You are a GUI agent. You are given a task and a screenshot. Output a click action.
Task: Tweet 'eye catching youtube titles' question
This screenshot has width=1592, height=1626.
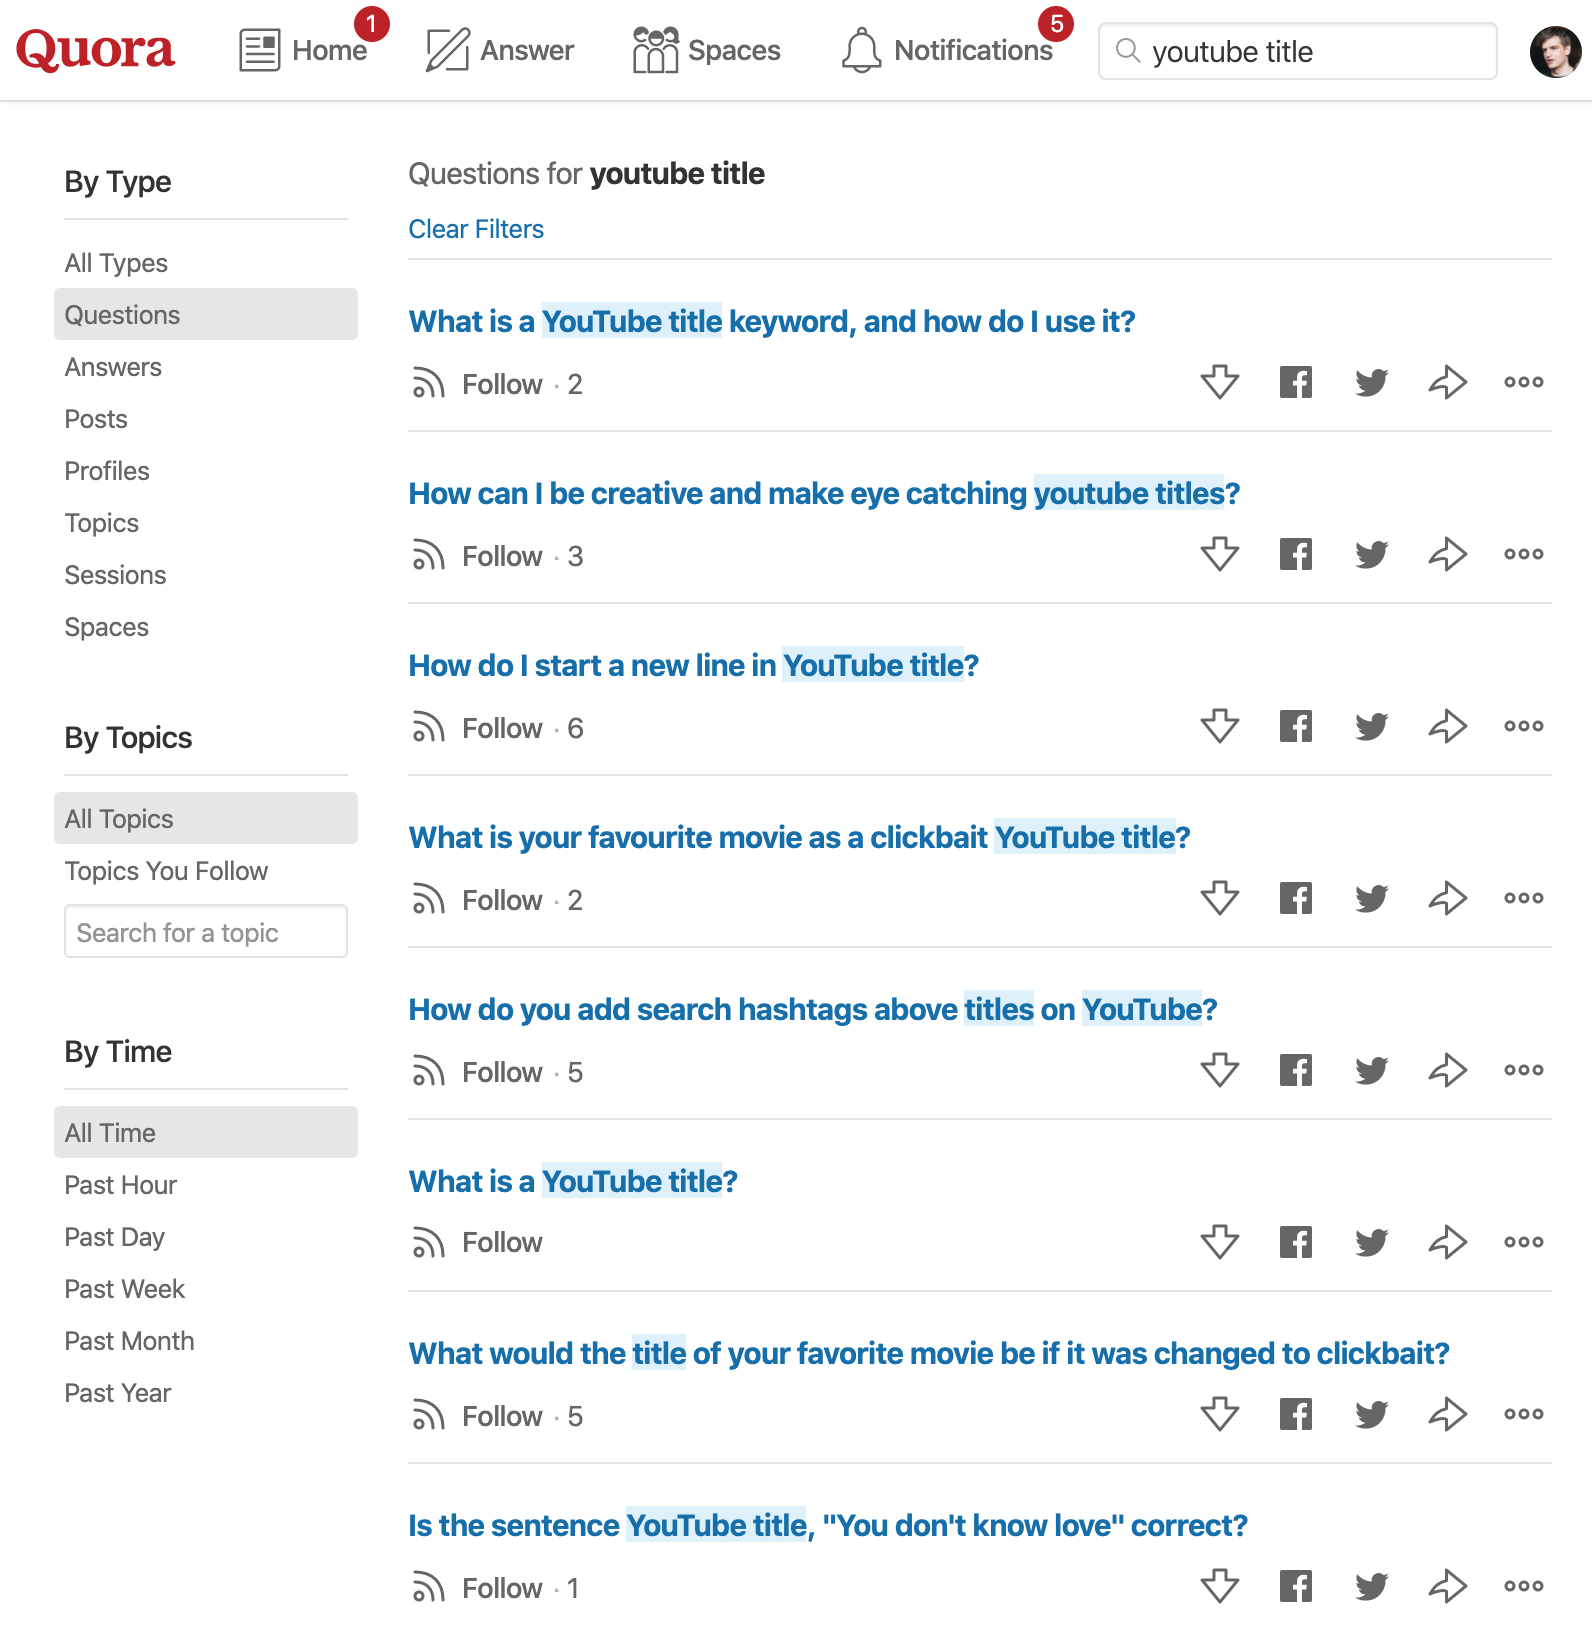click(x=1372, y=554)
